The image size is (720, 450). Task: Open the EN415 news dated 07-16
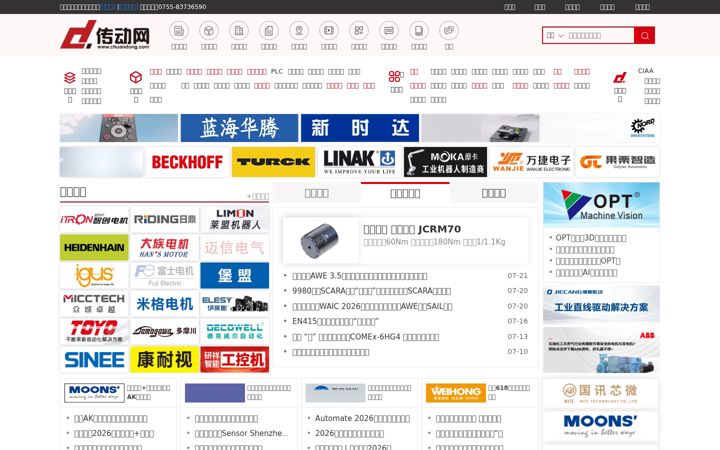[x=335, y=321]
